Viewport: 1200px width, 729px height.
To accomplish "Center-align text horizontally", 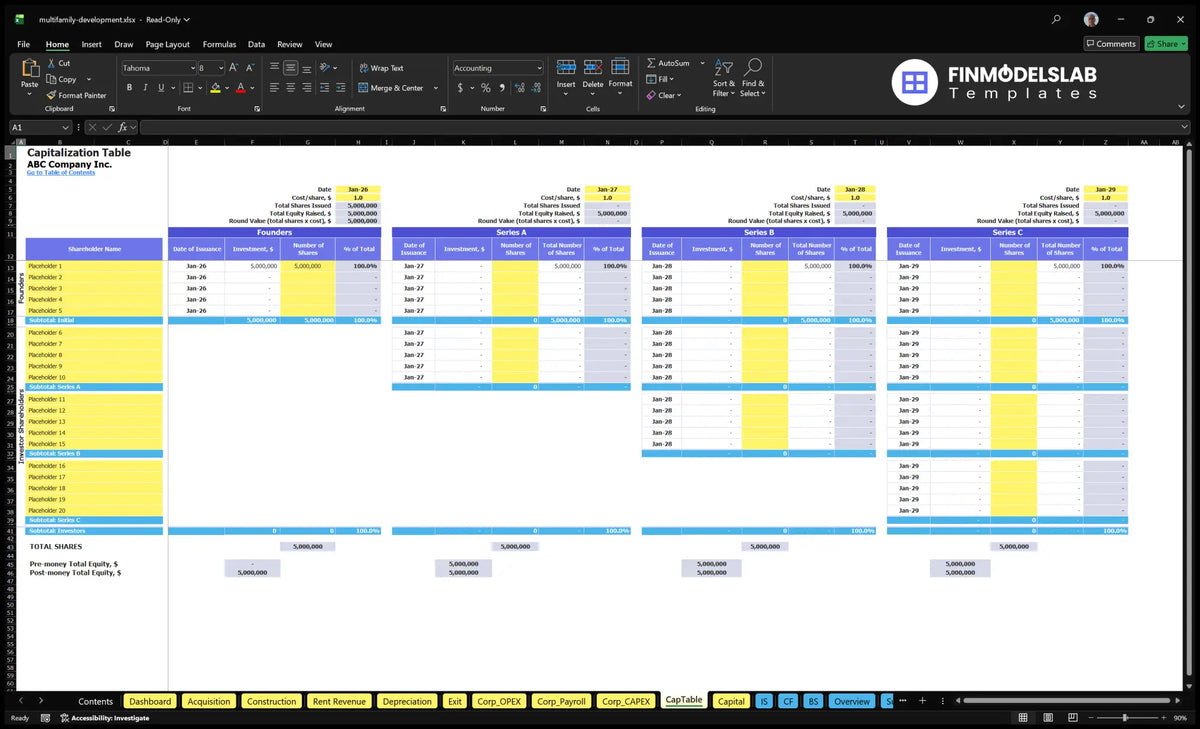I will (x=290, y=88).
